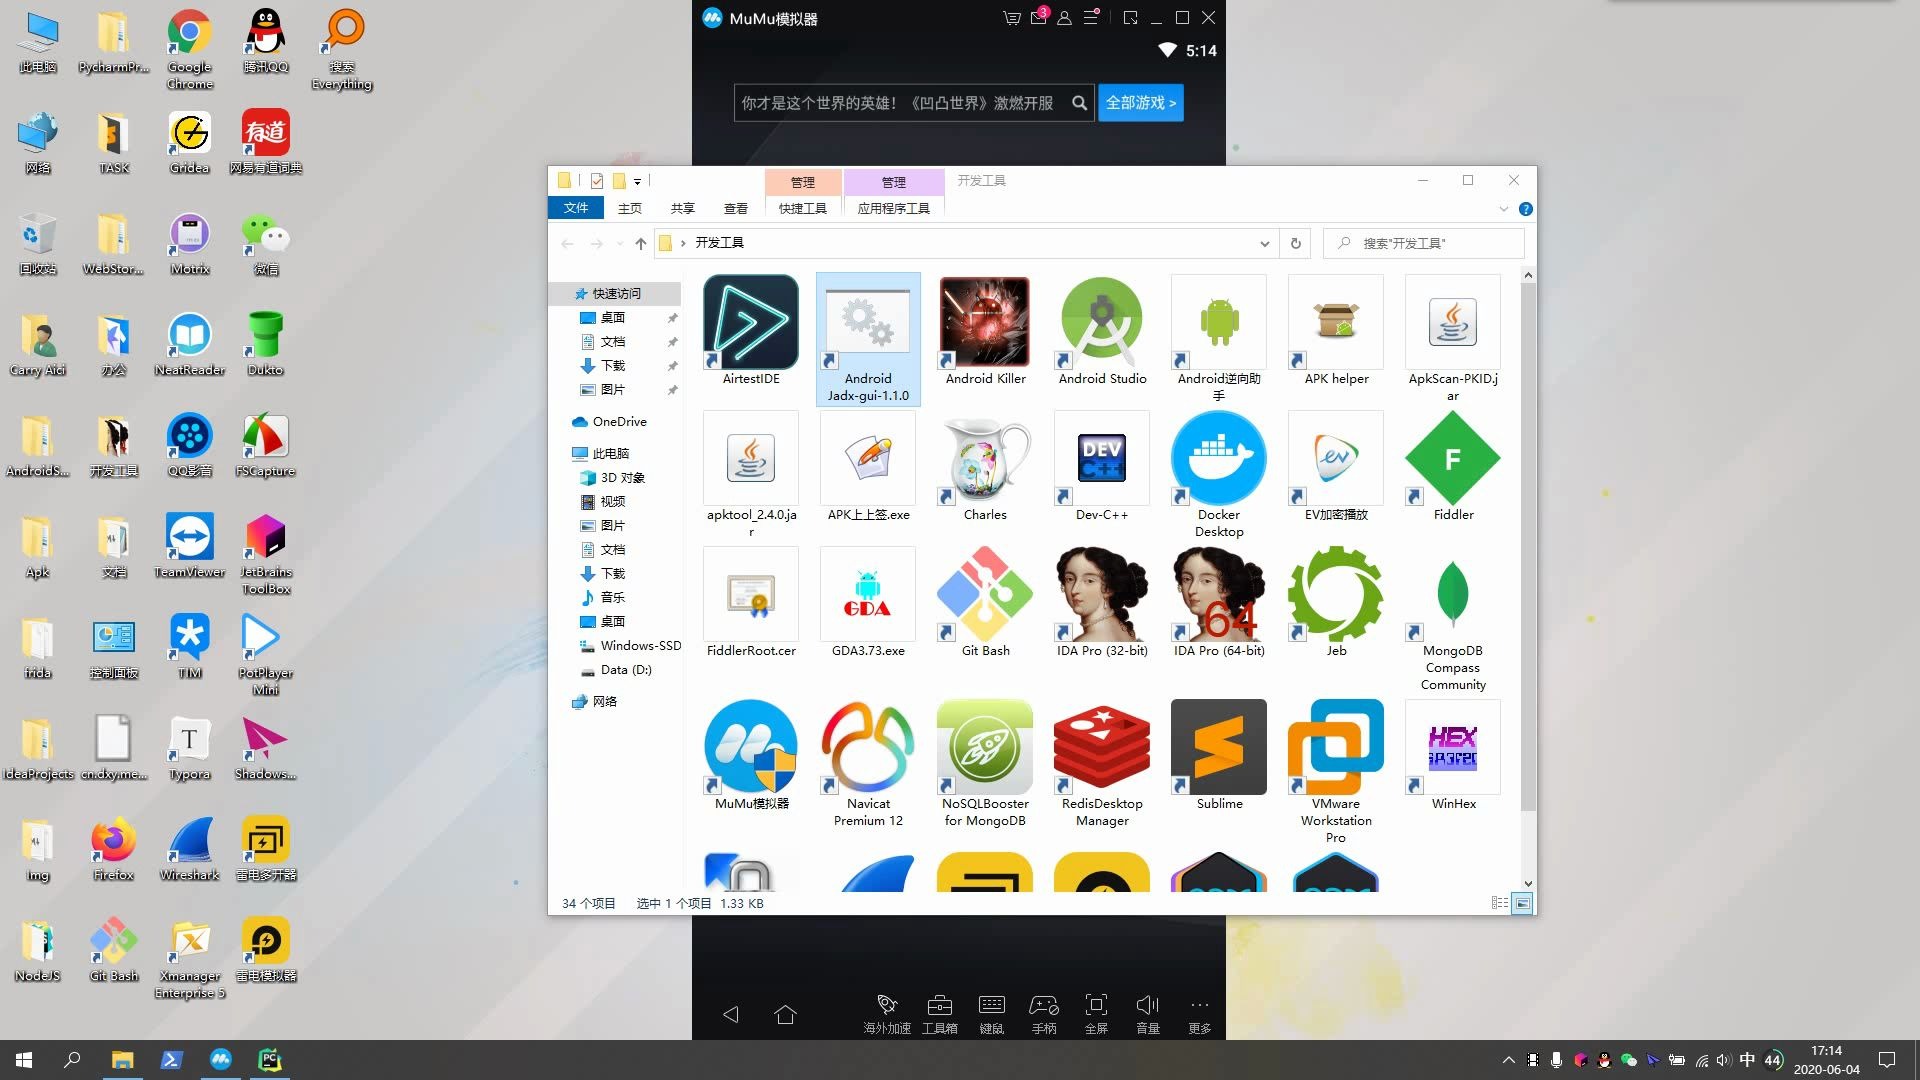Click the Charles proxy icon

click(985, 459)
